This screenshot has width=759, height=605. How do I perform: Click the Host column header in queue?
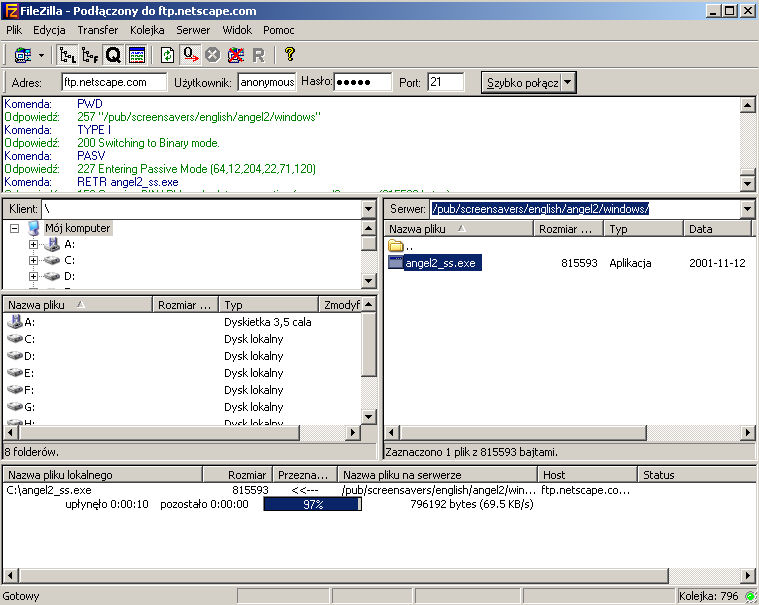(588, 475)
